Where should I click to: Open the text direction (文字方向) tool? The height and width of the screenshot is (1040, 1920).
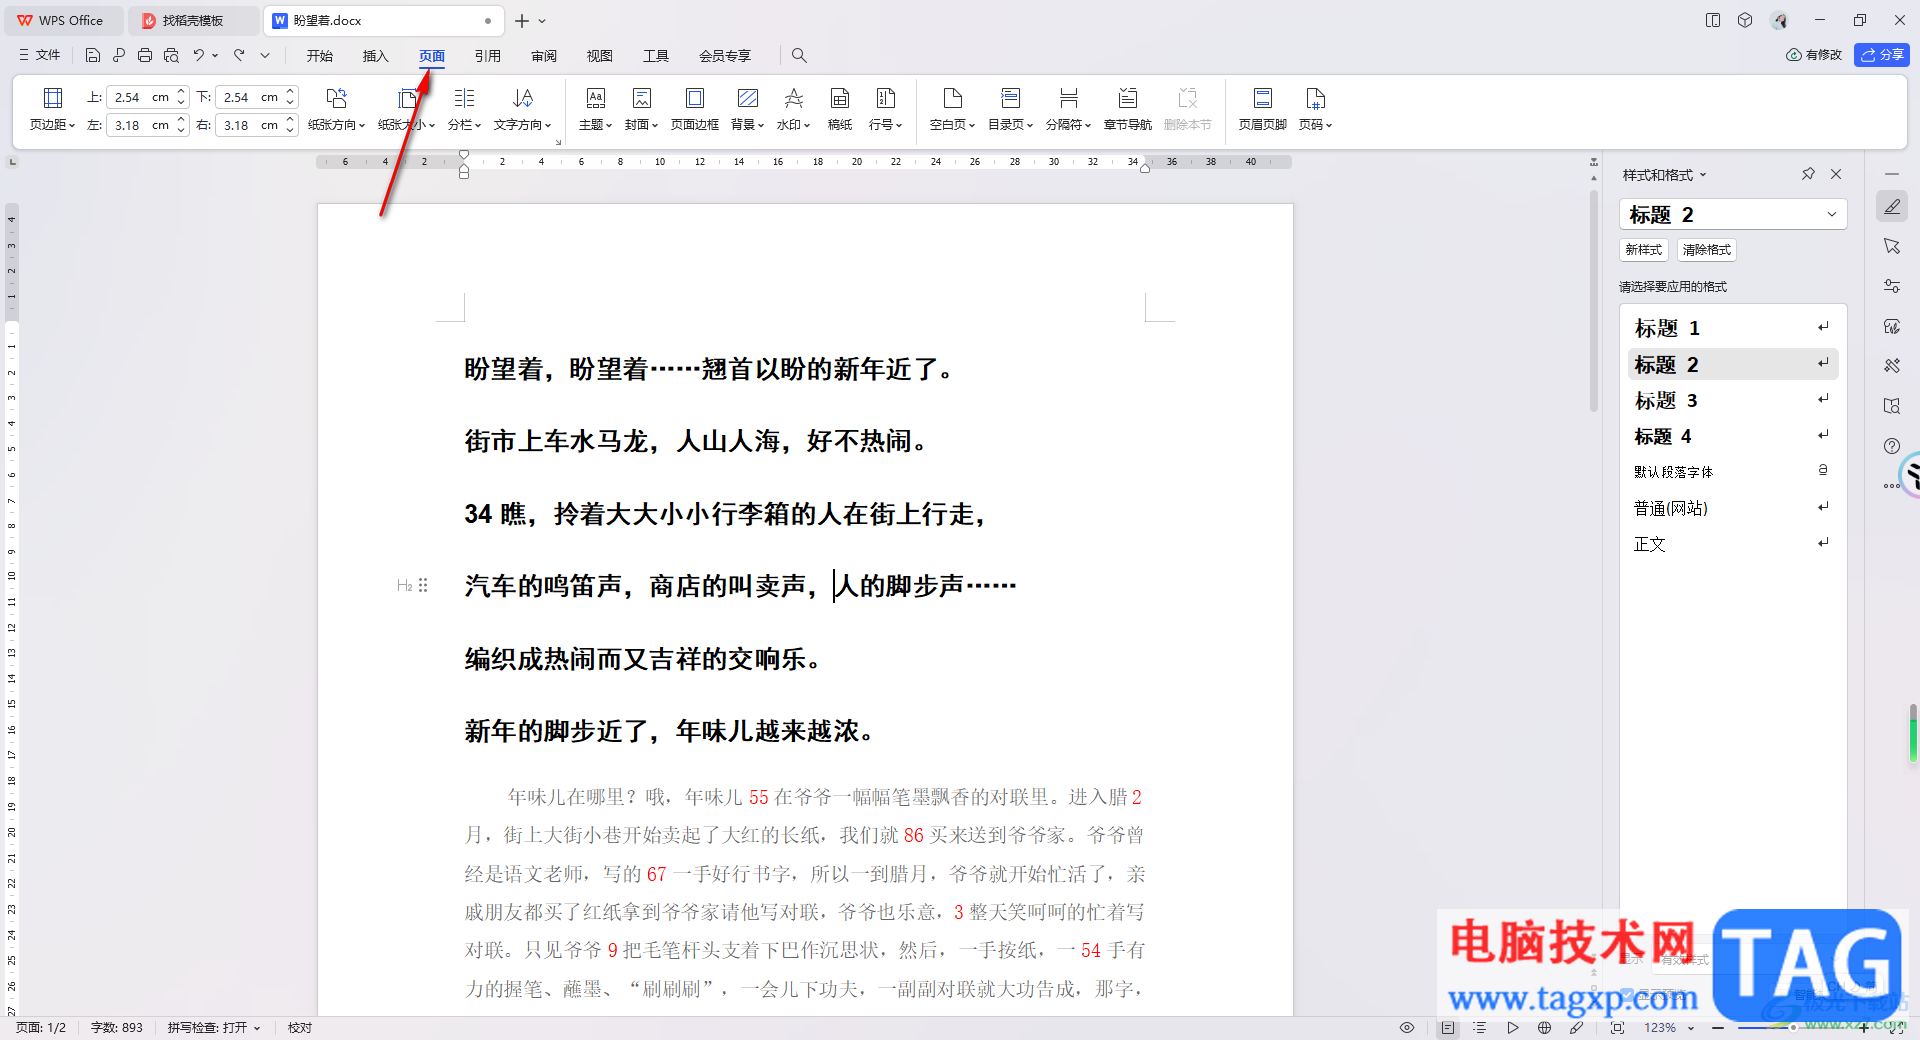click(x=522, y=109)
